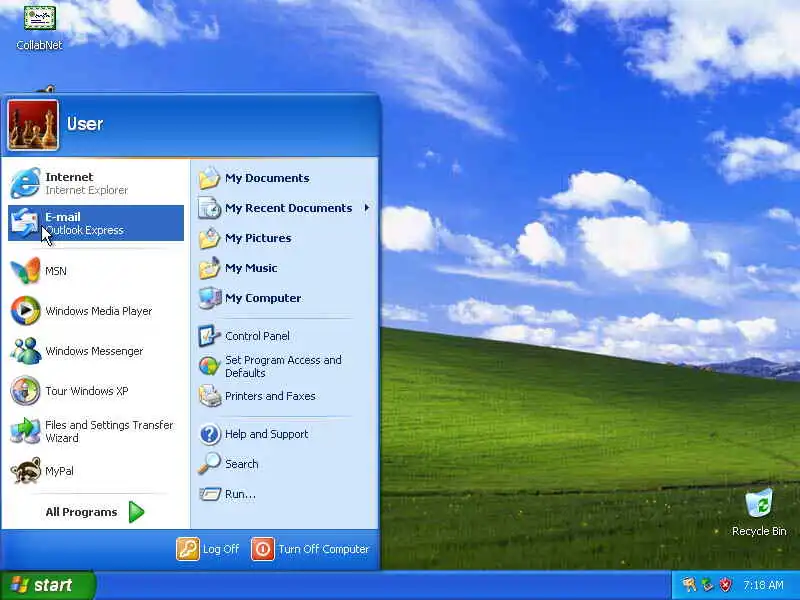Click the Log Off text
This screenshot has height=600, width=800.
pos(221,549)
